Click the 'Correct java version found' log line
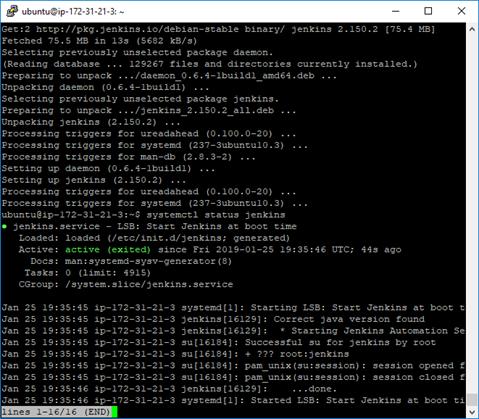The image size is (479, 419). click(x=349, y=319)
